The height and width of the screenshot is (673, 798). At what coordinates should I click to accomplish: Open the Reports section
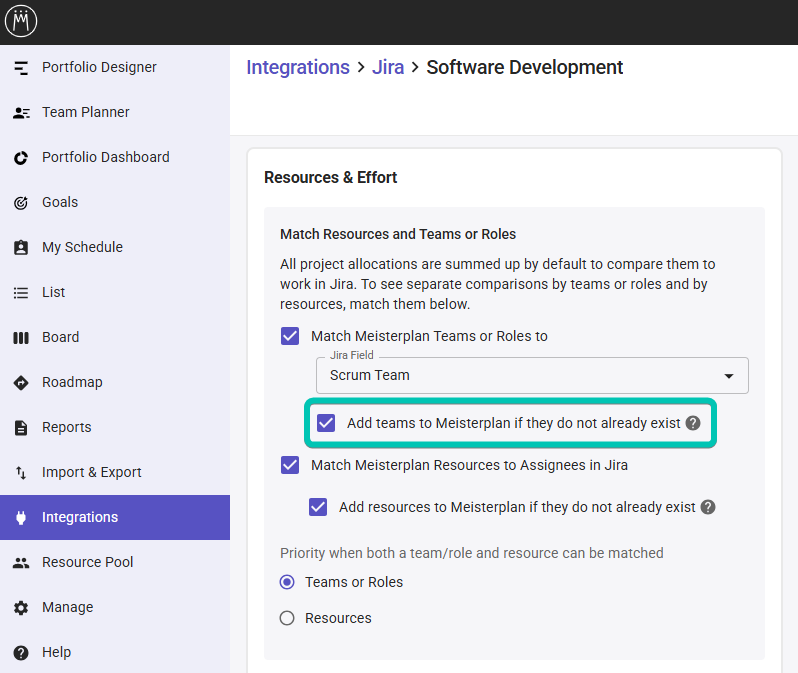[x=115, y=427]
